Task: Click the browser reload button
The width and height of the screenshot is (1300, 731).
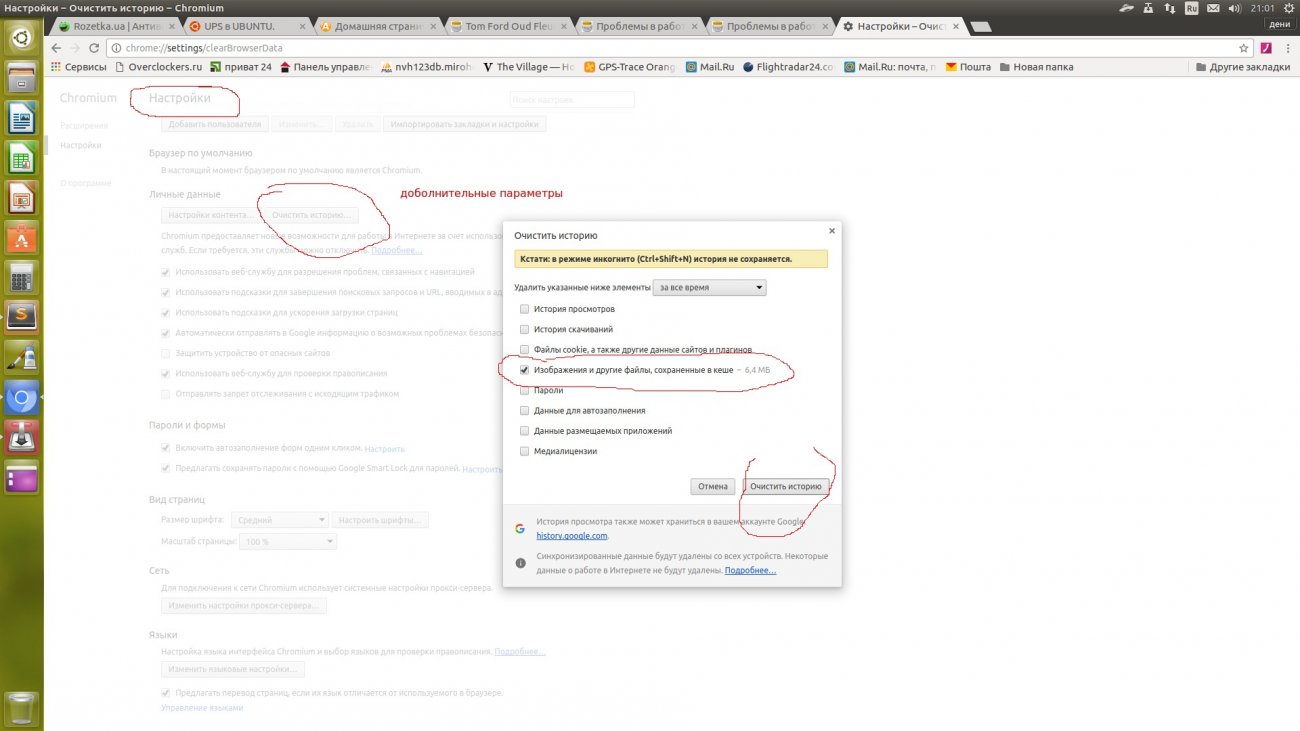Action: point(94,48)
